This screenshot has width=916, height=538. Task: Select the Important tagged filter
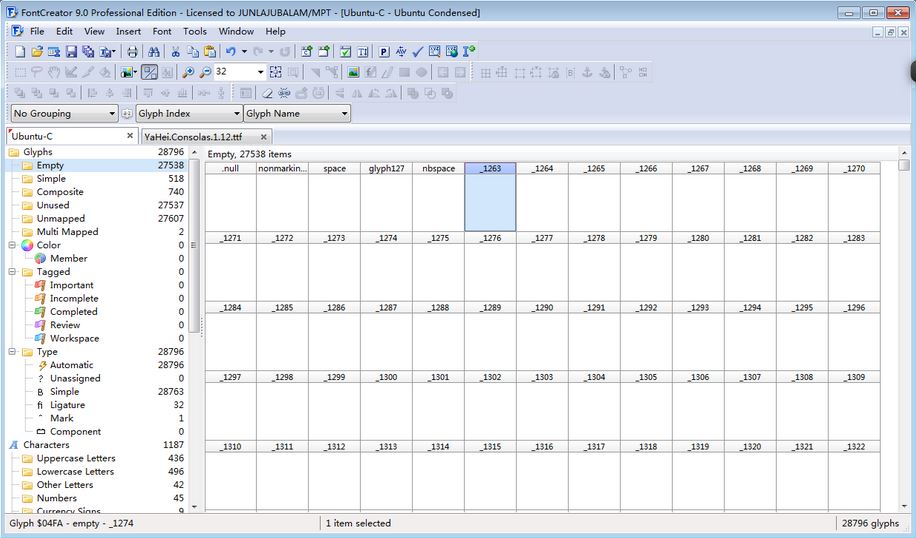[71, 285]
